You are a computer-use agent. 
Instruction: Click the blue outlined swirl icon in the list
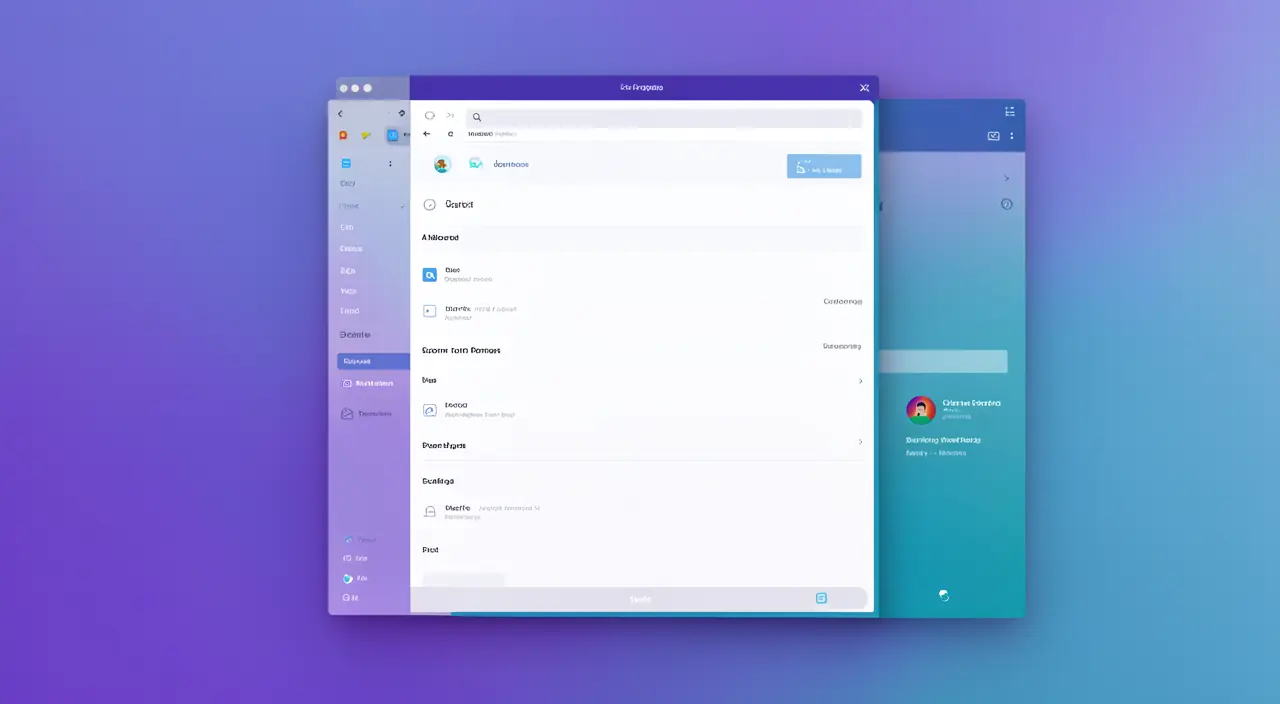[x=430, y=410]
